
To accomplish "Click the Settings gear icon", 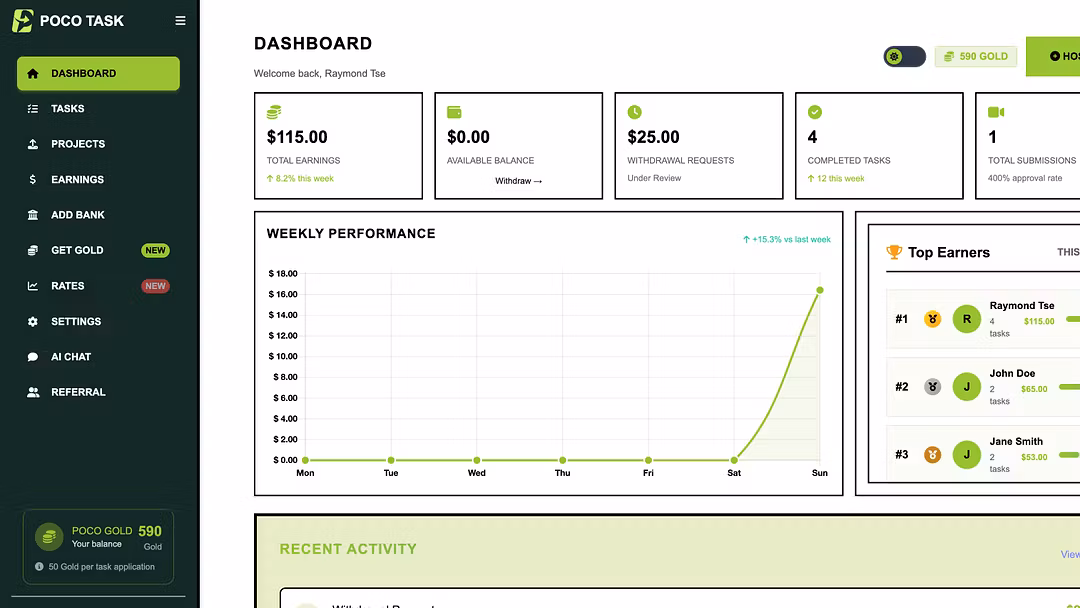I will coord(32,322).
